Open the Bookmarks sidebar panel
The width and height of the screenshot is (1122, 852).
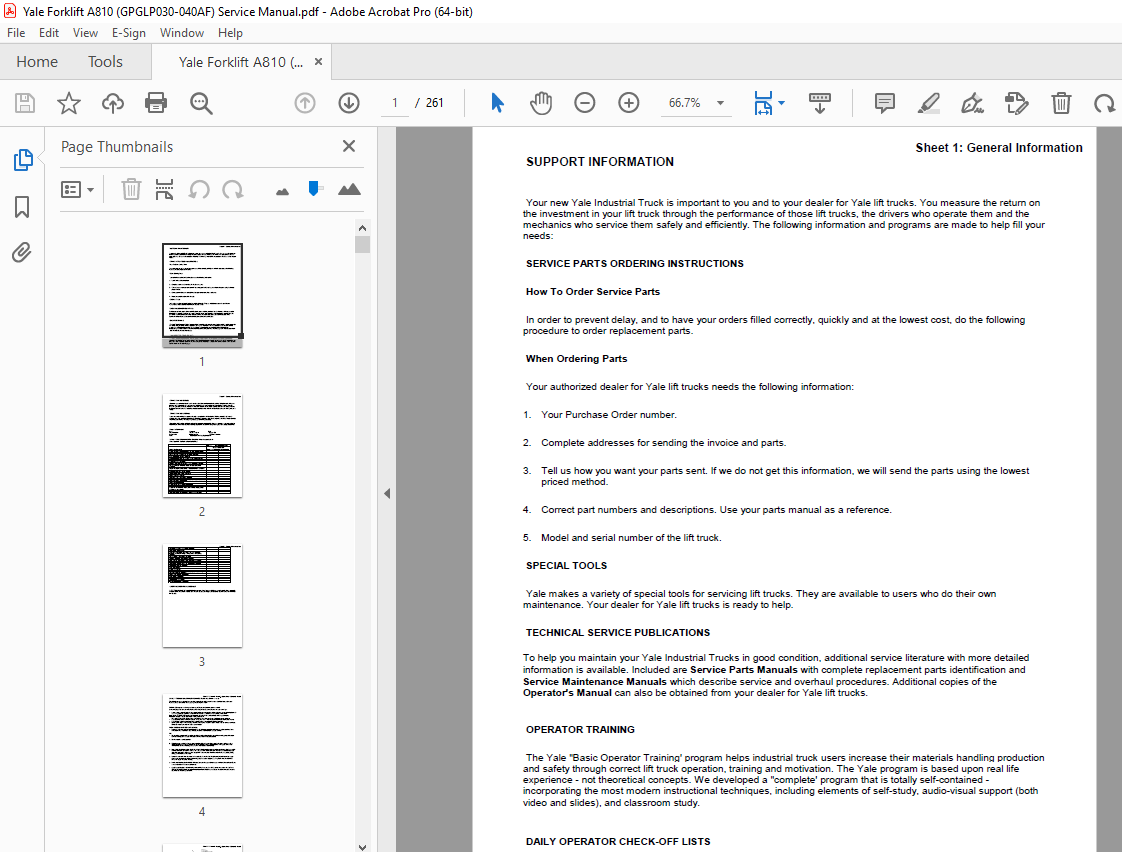point(22,207)
